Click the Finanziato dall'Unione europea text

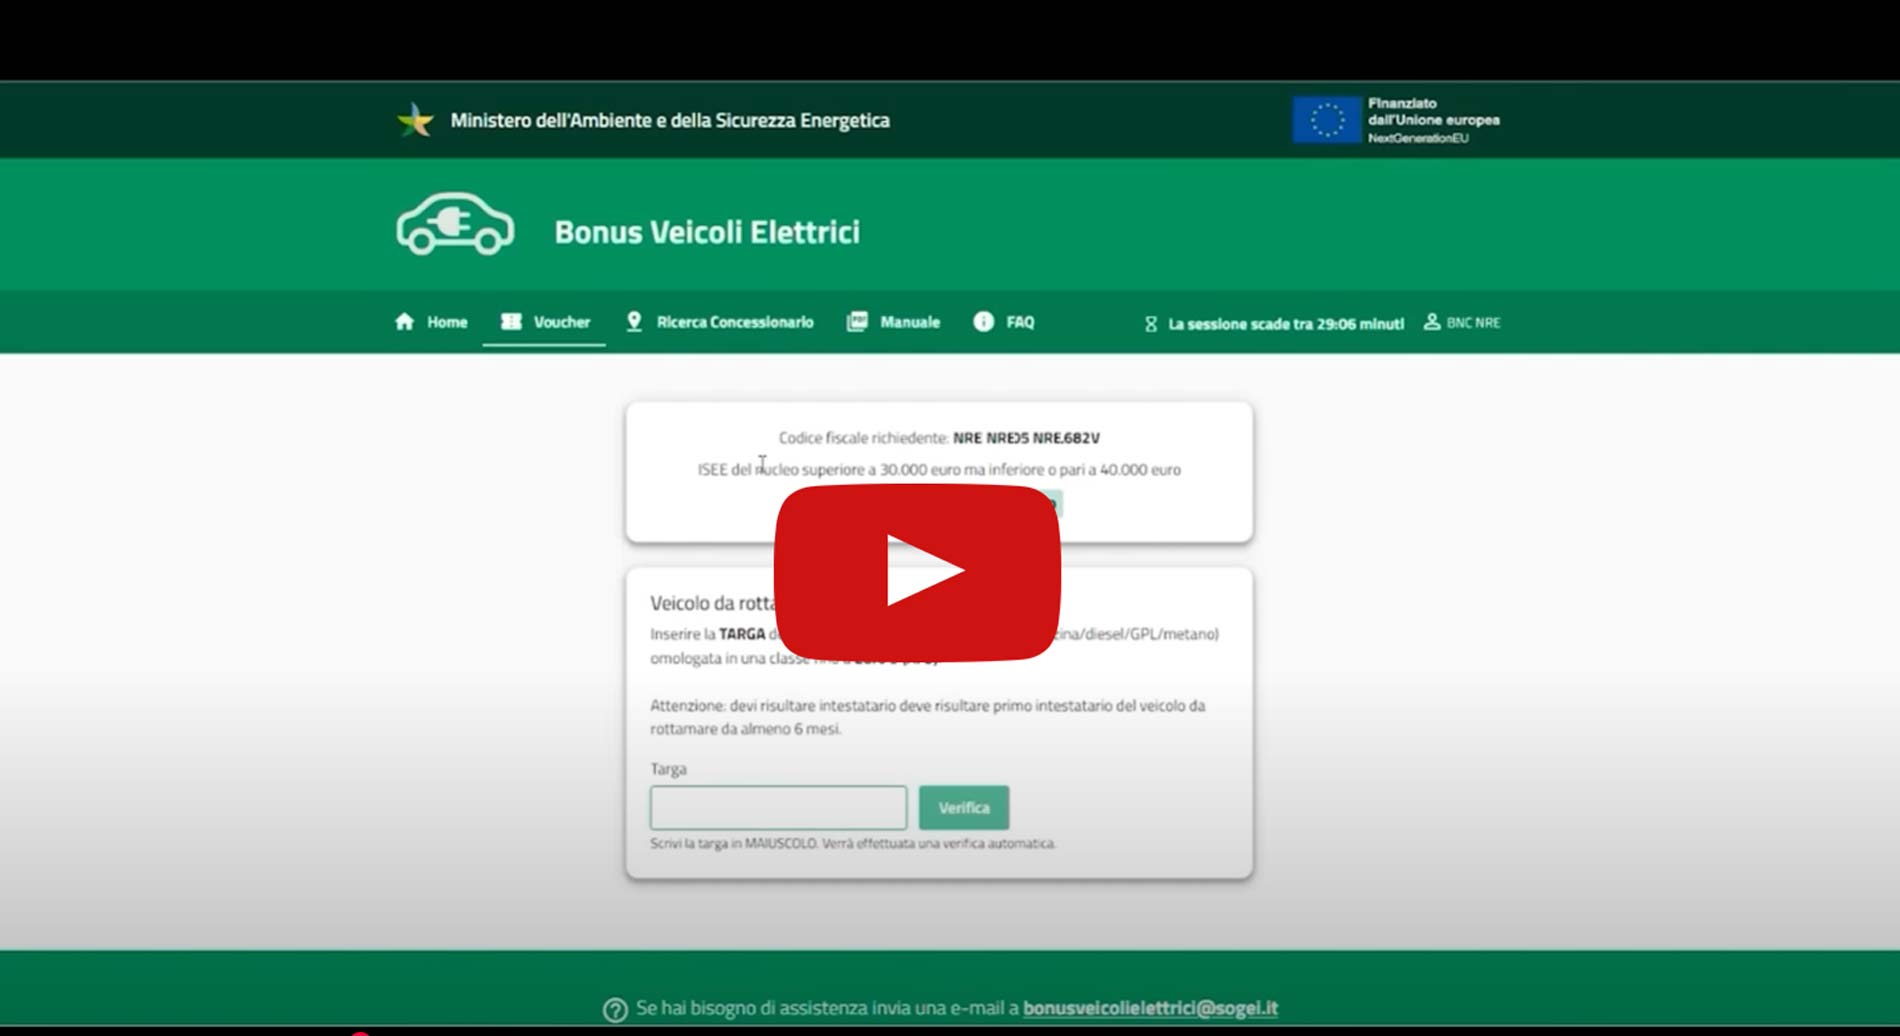point(1433,119)
